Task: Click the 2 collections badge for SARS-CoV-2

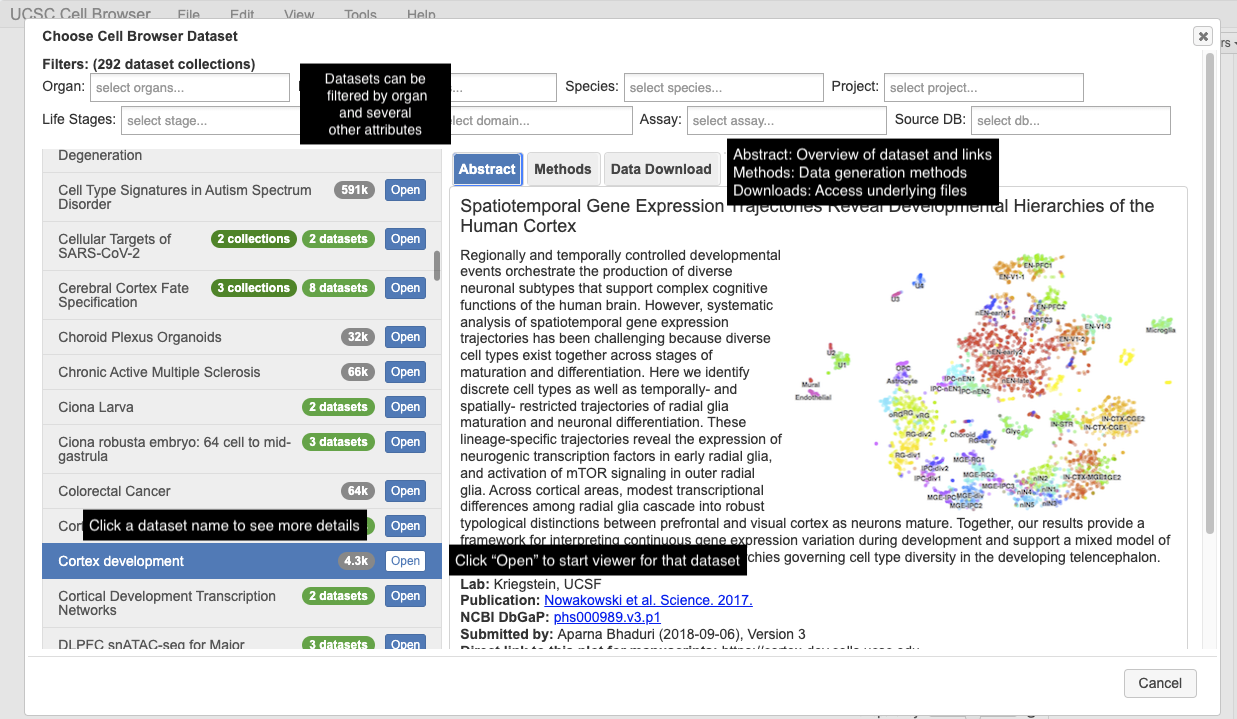Action: 254,239
